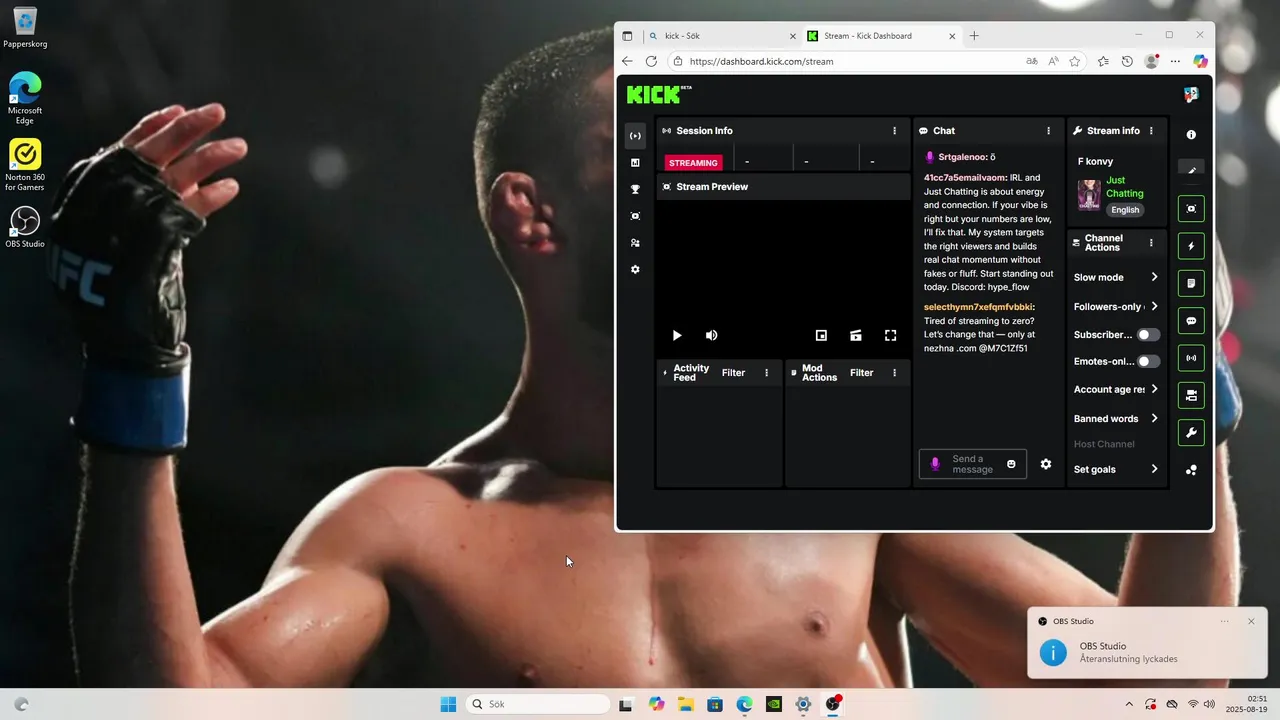Click the three-dots cluster icon at strip bottom
Screen dimensions: 1280x720
[1191, 470]
